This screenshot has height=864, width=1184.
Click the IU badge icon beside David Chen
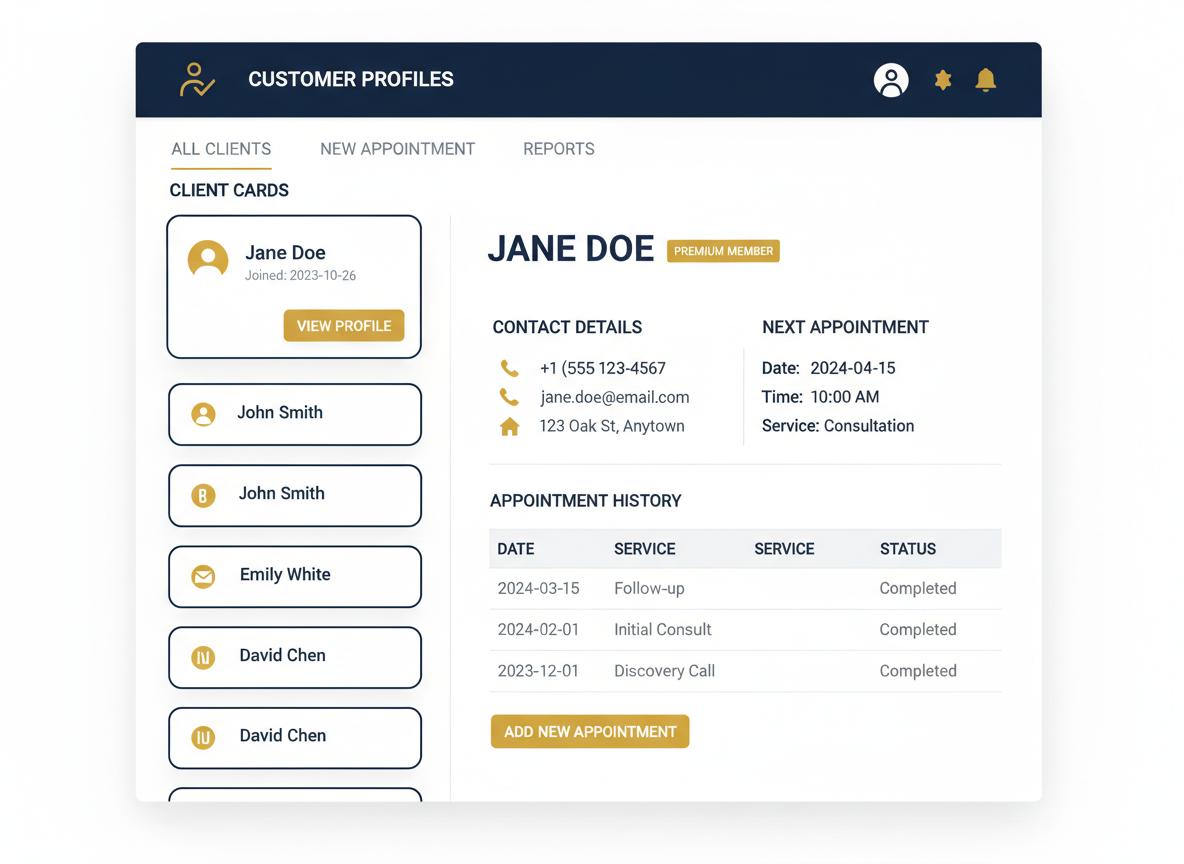203,737
